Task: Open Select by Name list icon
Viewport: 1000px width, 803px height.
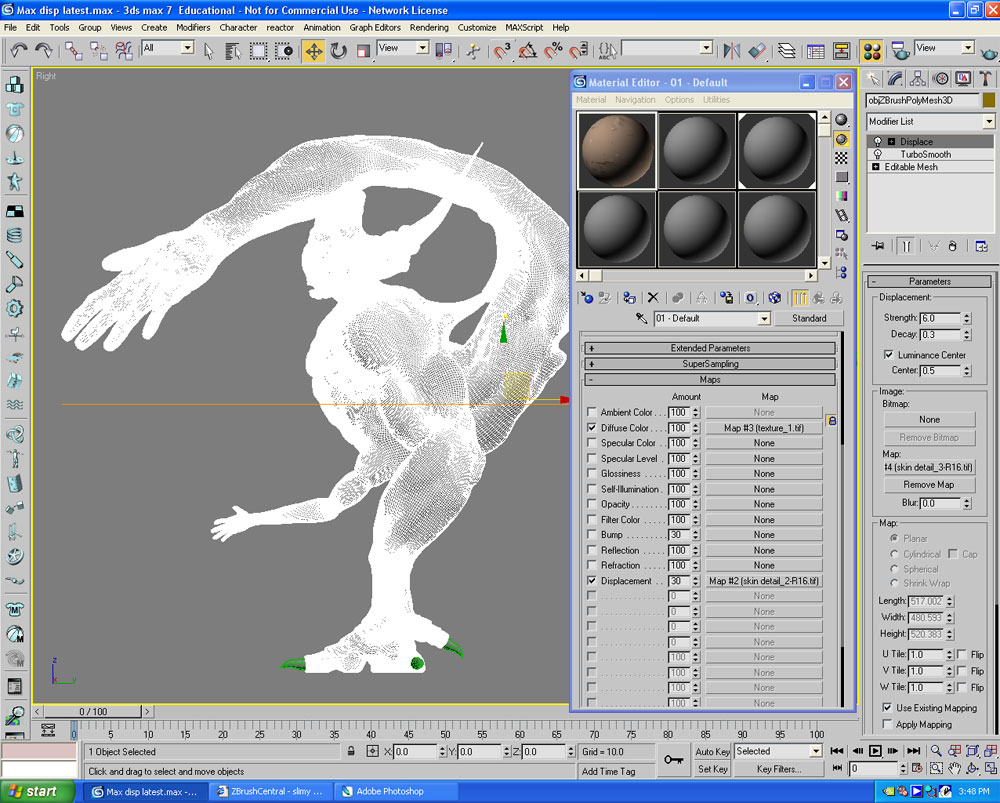Action: 233,51
